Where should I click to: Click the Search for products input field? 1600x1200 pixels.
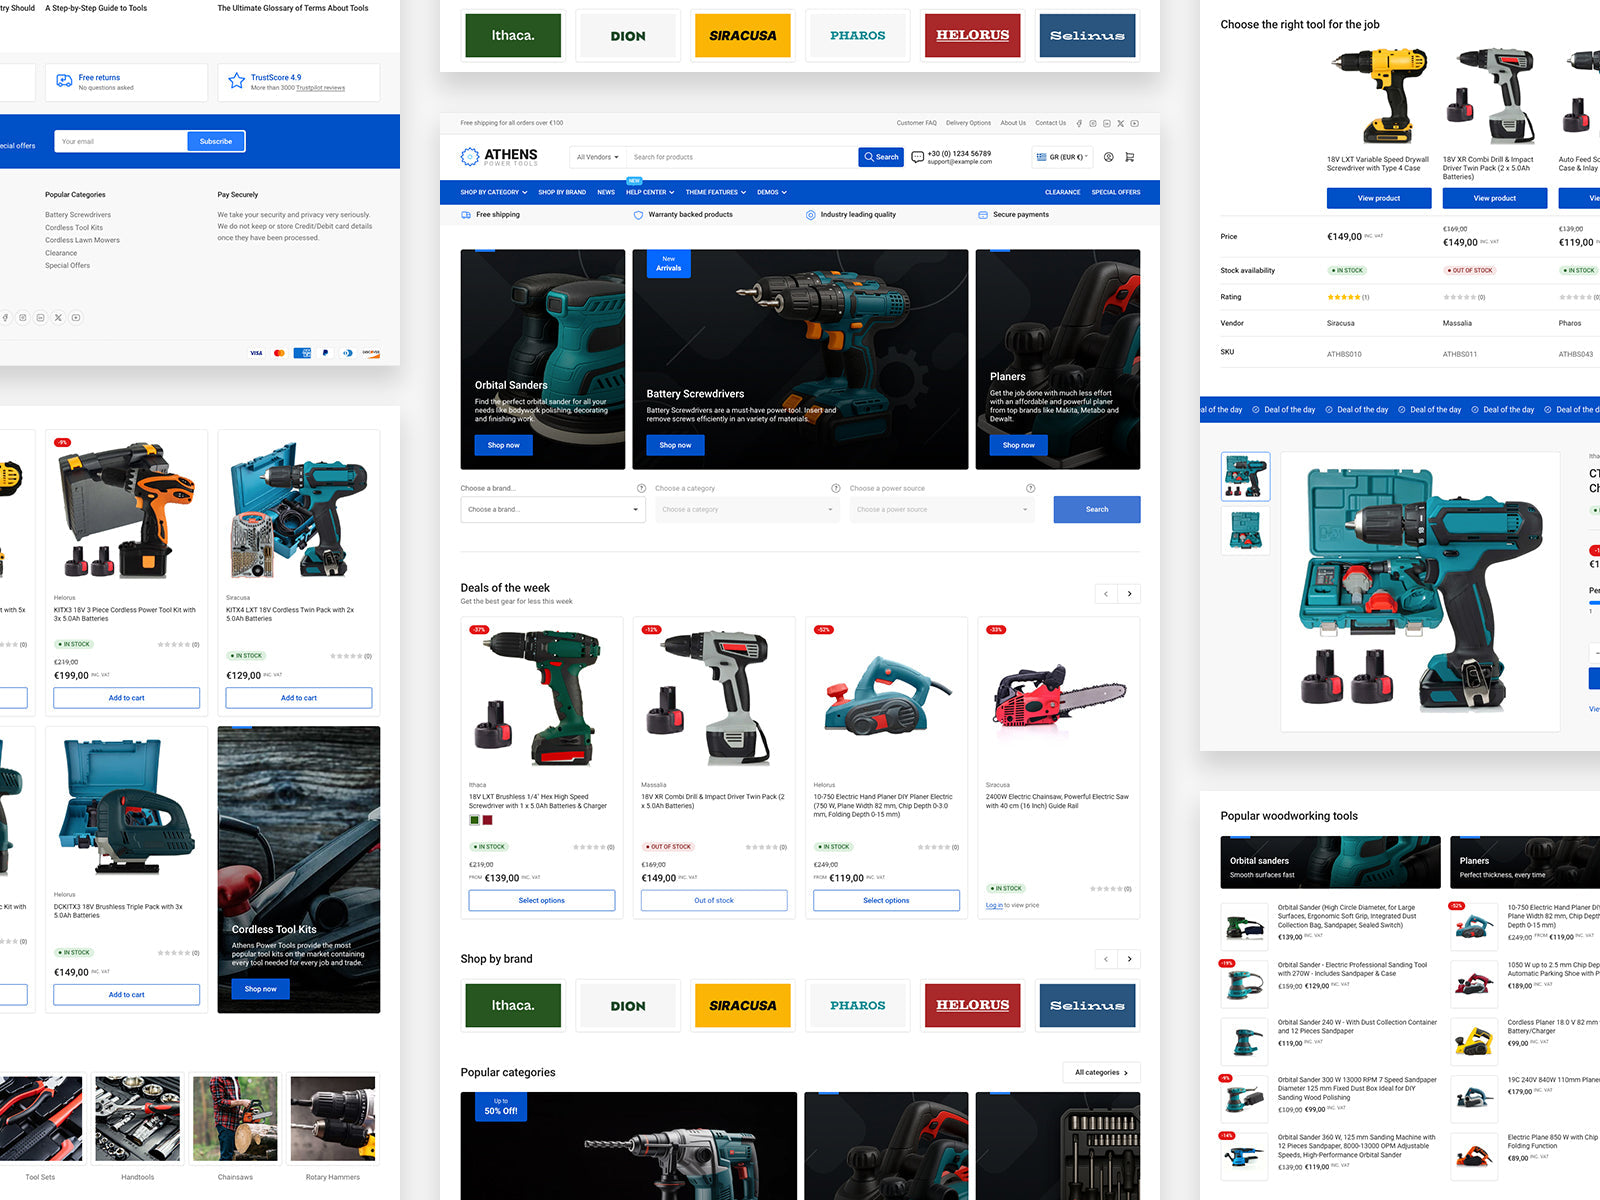(x=742, y=157)
